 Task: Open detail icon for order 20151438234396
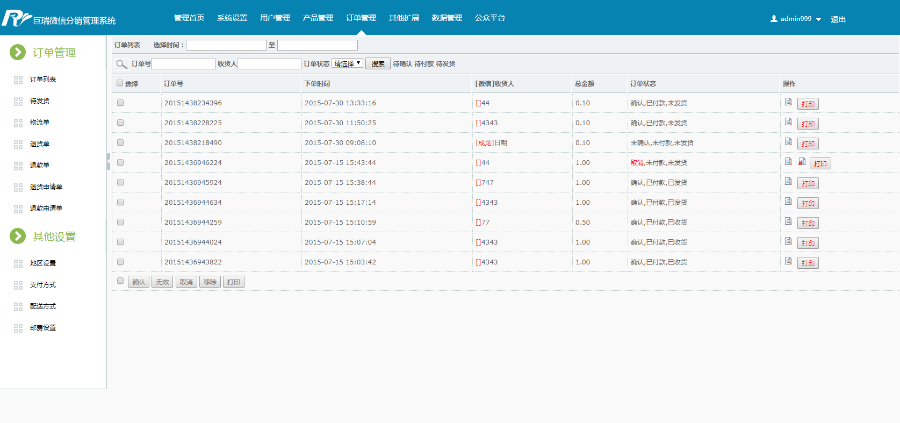789,102
